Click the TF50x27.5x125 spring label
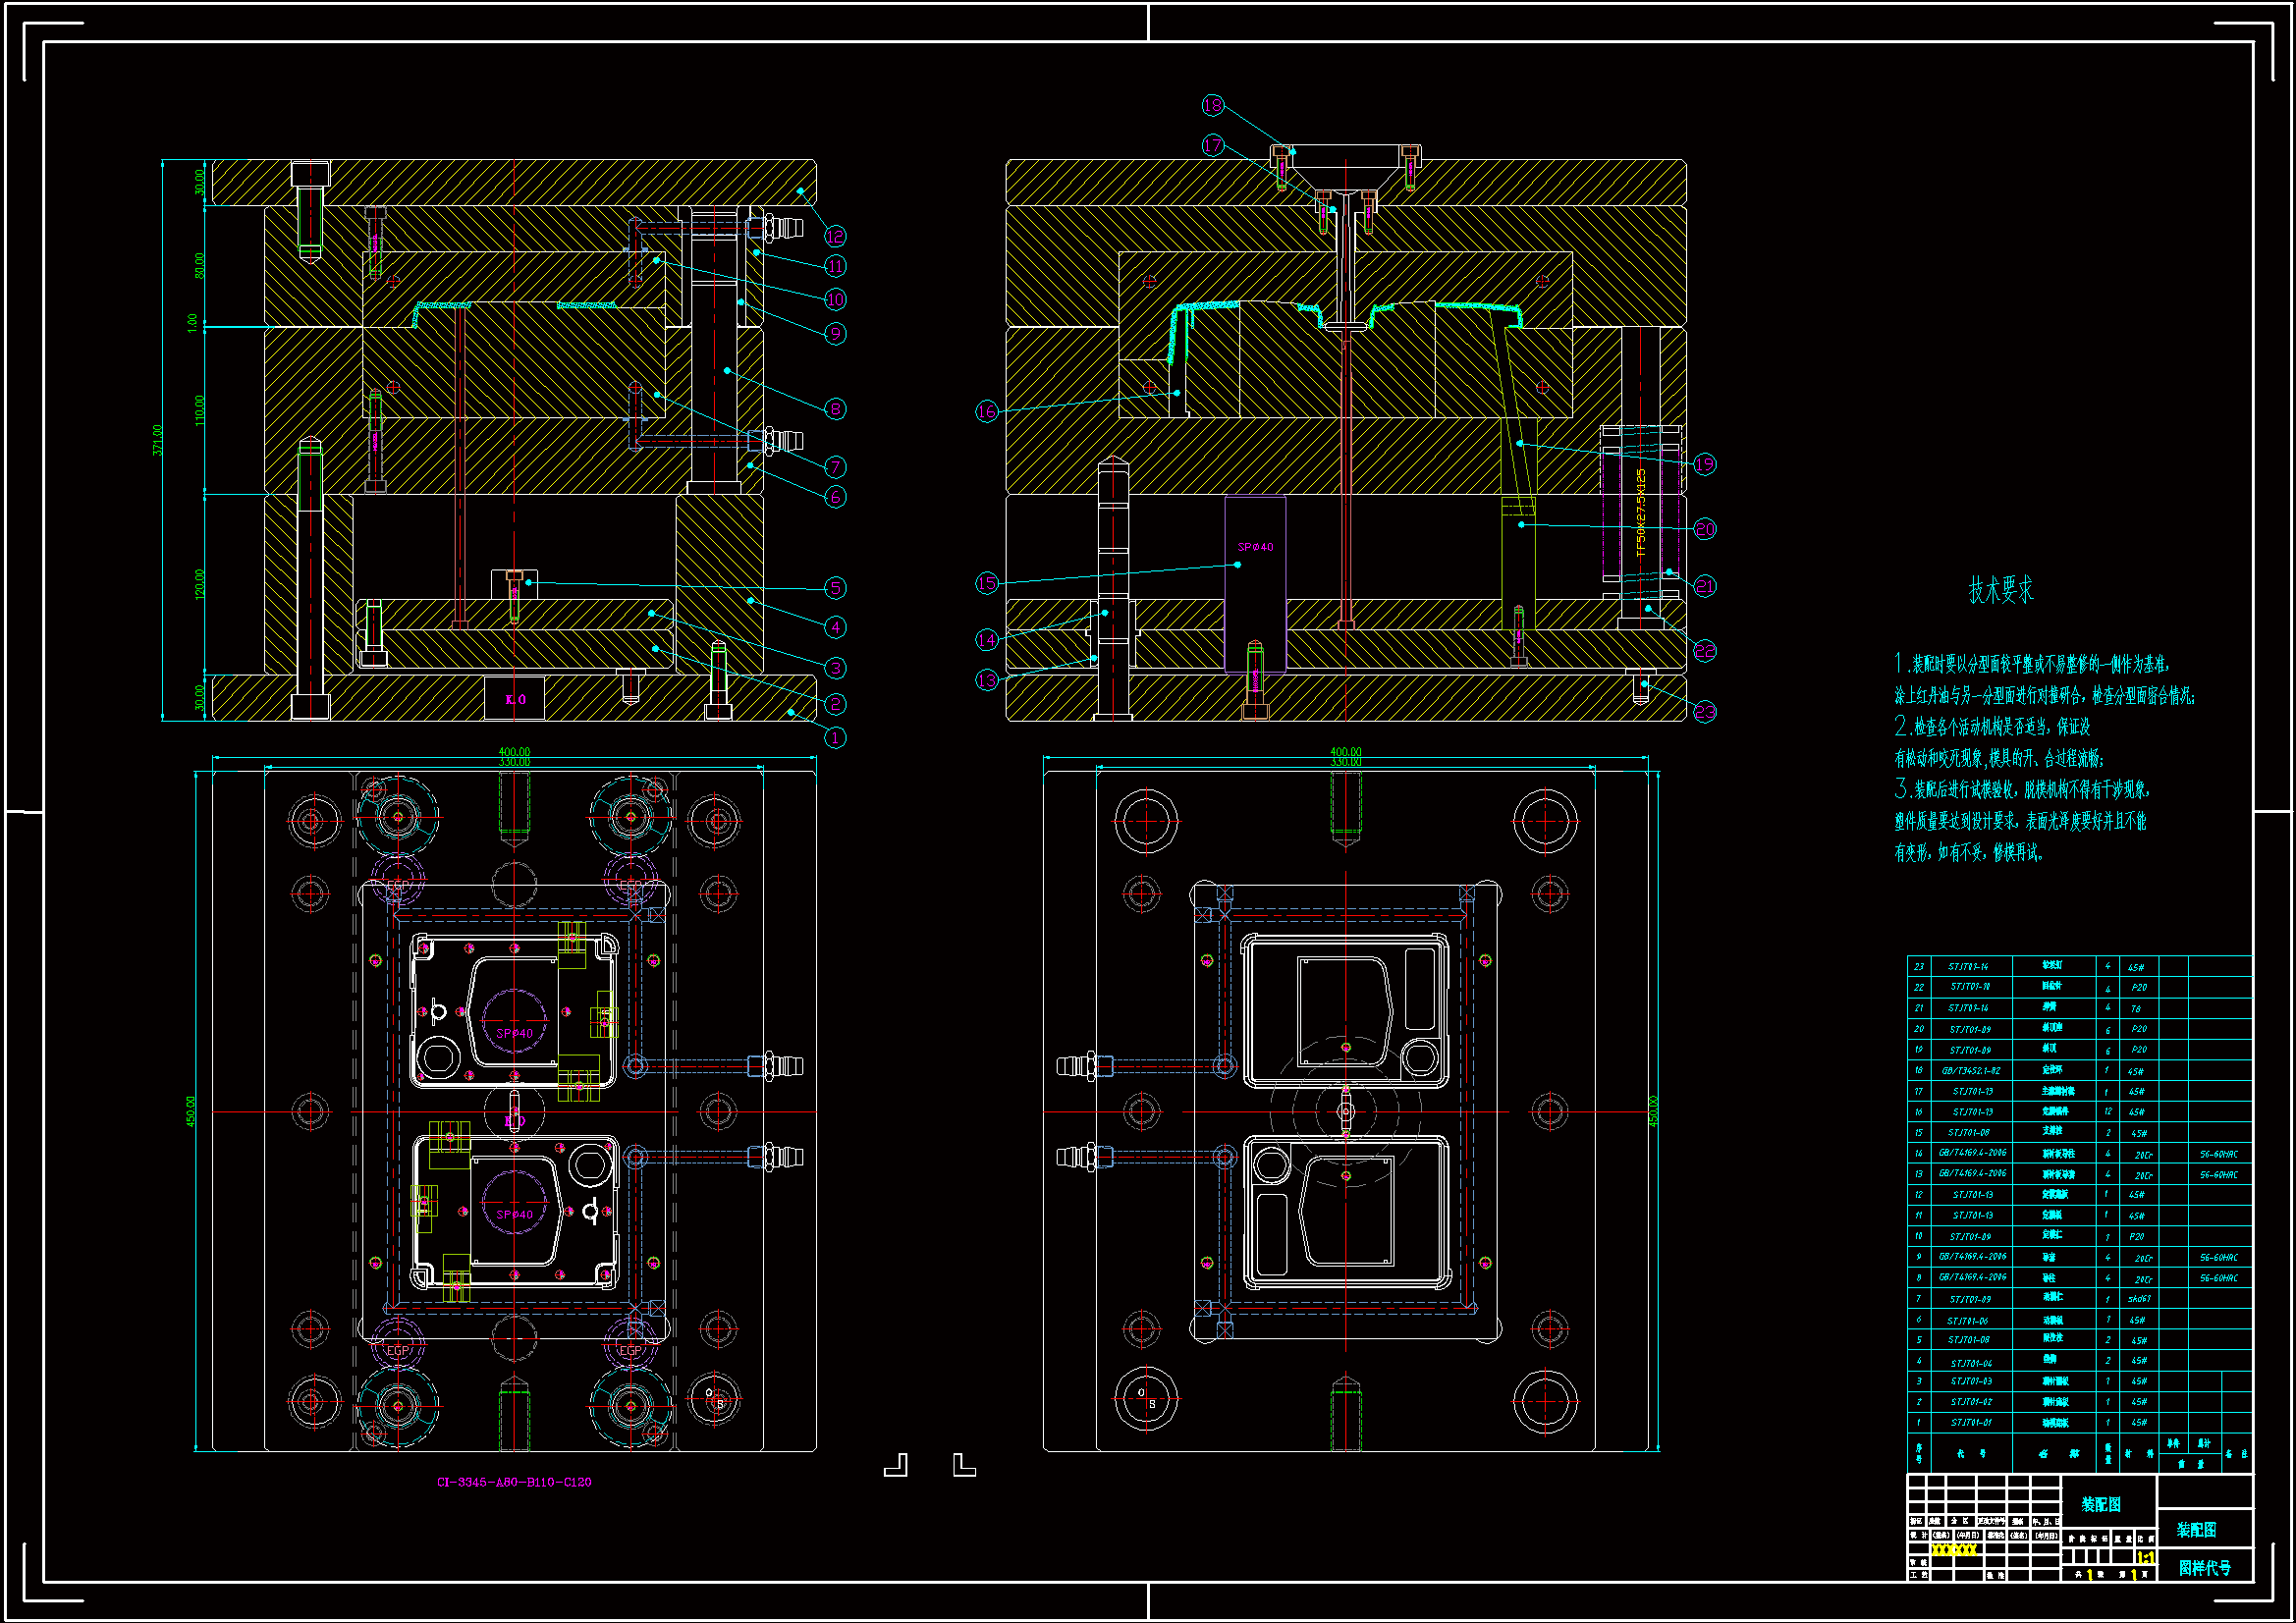The image size is (2296, 1623). [x=1640, y=513]
